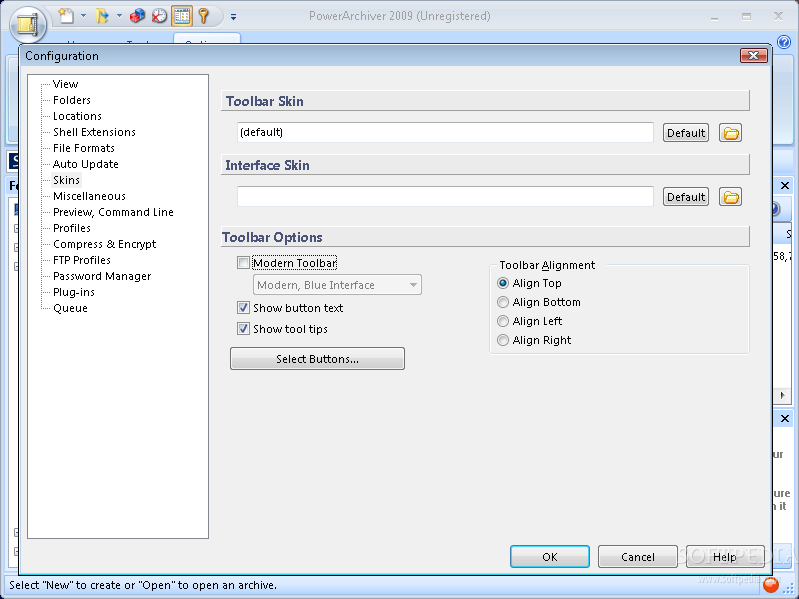Browse for a Toolbar Skin folder icon
The image size is (799, 599).
730,133
